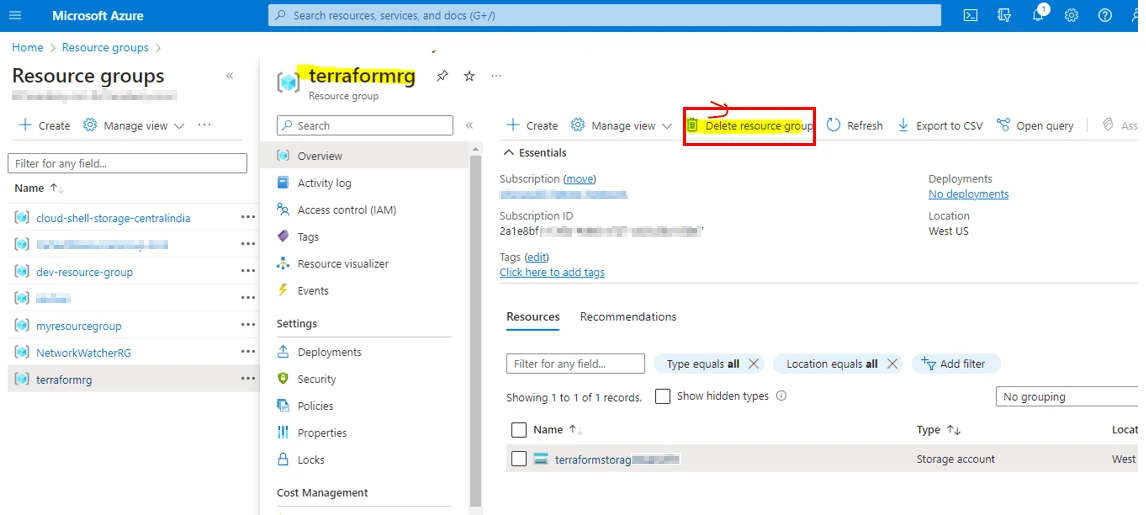This screenshot has width=1146, height=515.
Task: Open the hamburger portal menu
Action: pyautogui.click(x=15, y=15)
